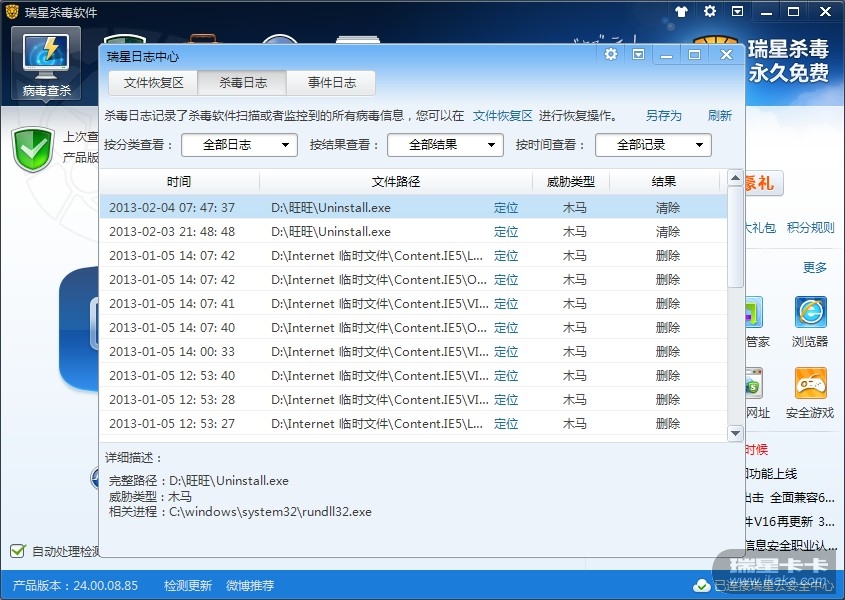Toggle 自动处理 checkbox in main window
This screenshot has height=600, width=845.
click(18, 551)
